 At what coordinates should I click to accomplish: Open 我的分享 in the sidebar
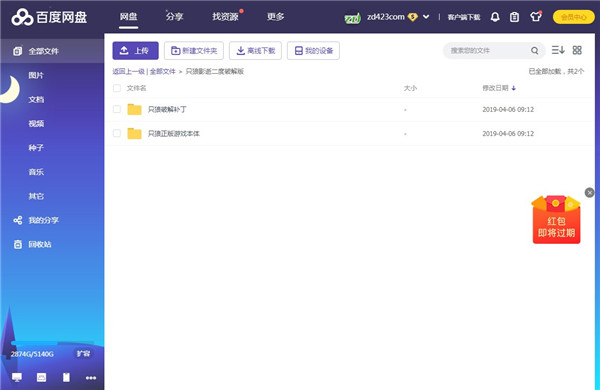(44, 220)
